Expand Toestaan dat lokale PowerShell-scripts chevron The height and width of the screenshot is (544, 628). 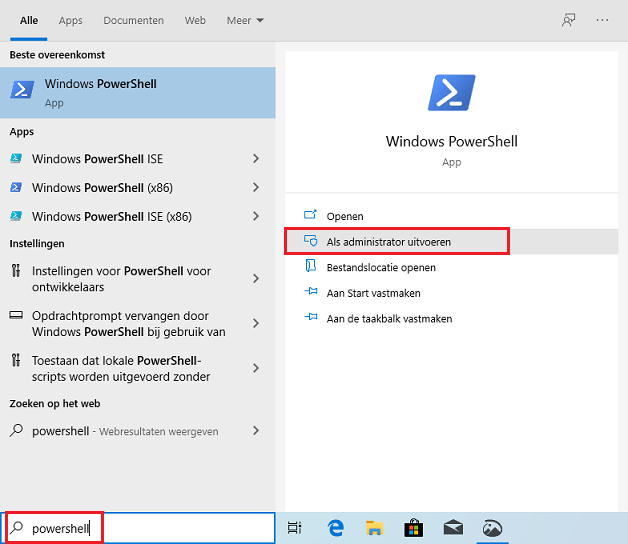point(256,368)
